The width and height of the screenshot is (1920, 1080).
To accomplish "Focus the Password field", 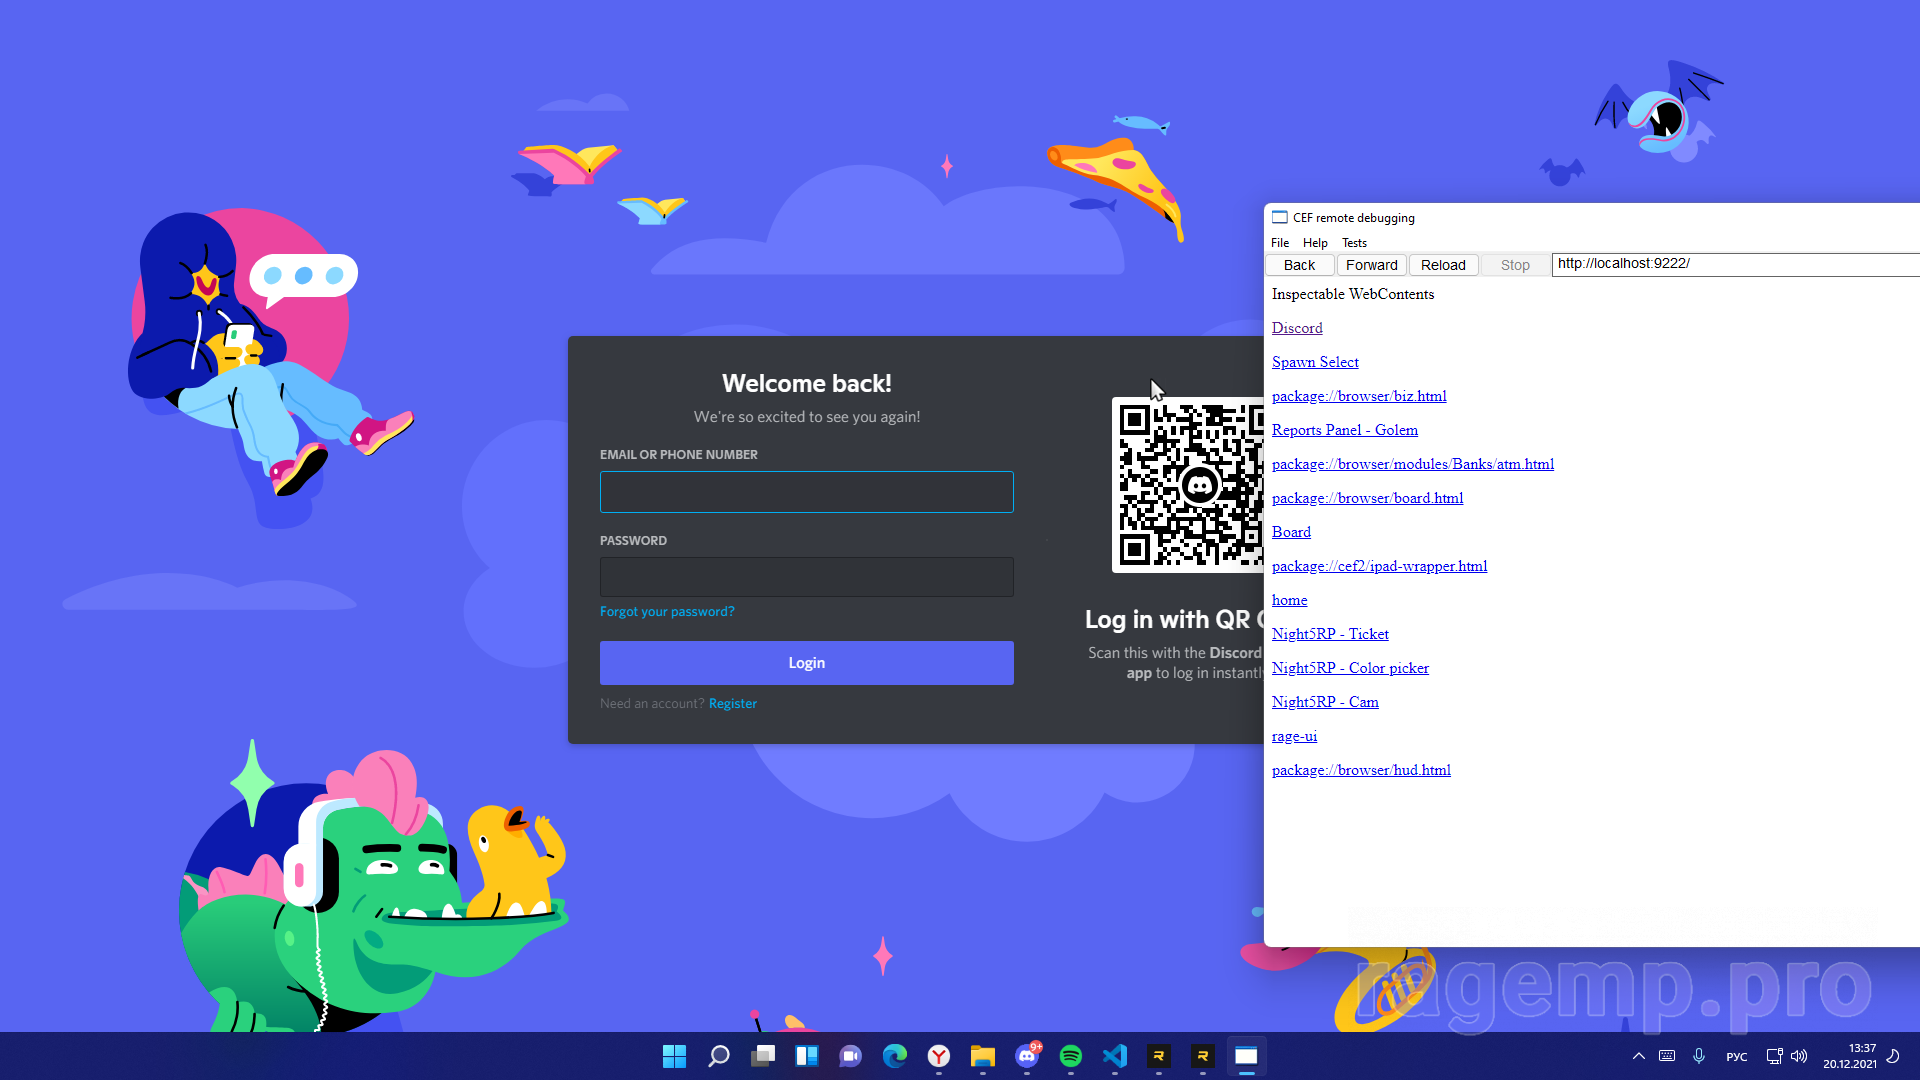I will (x=807, y=577).
